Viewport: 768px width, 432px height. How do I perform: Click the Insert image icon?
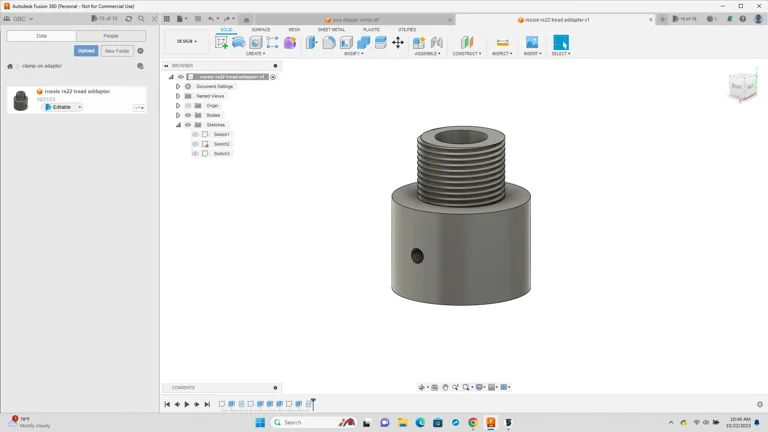[532, 43]
